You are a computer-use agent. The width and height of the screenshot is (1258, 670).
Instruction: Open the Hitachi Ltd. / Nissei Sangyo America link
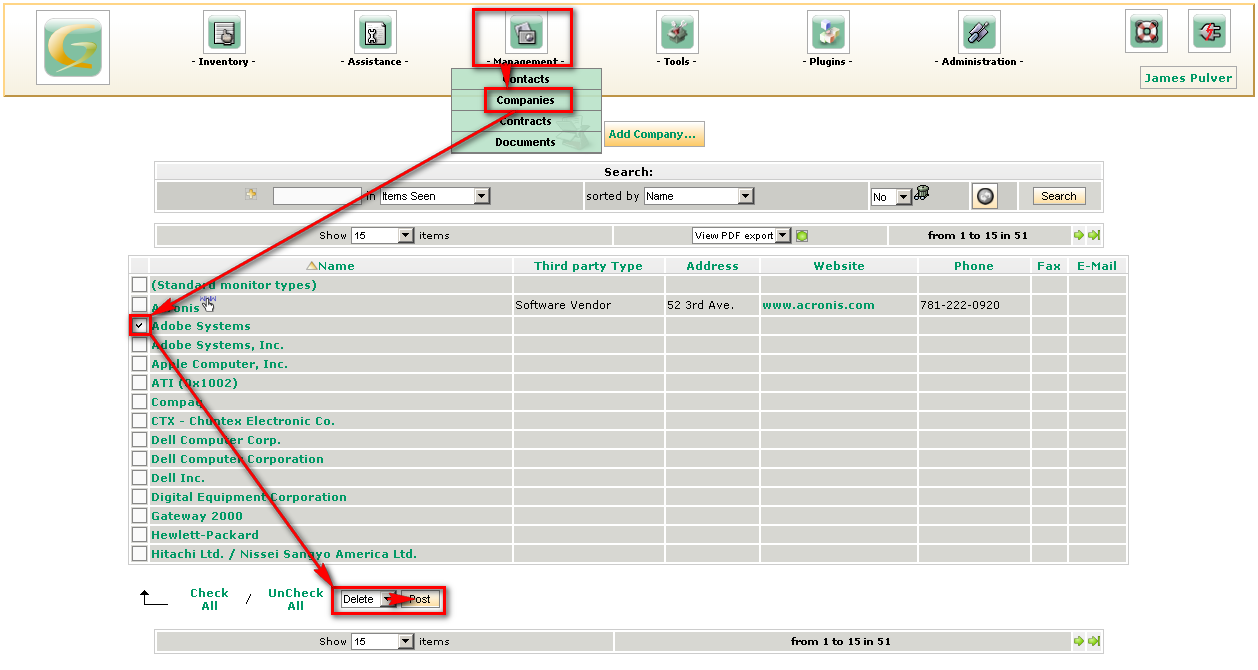284,554
